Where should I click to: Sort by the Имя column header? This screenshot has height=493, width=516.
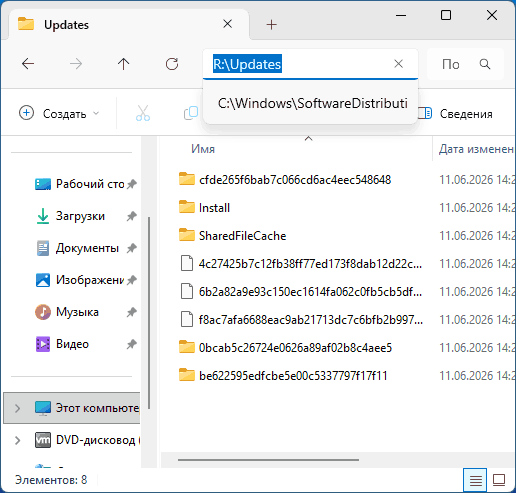203,149
